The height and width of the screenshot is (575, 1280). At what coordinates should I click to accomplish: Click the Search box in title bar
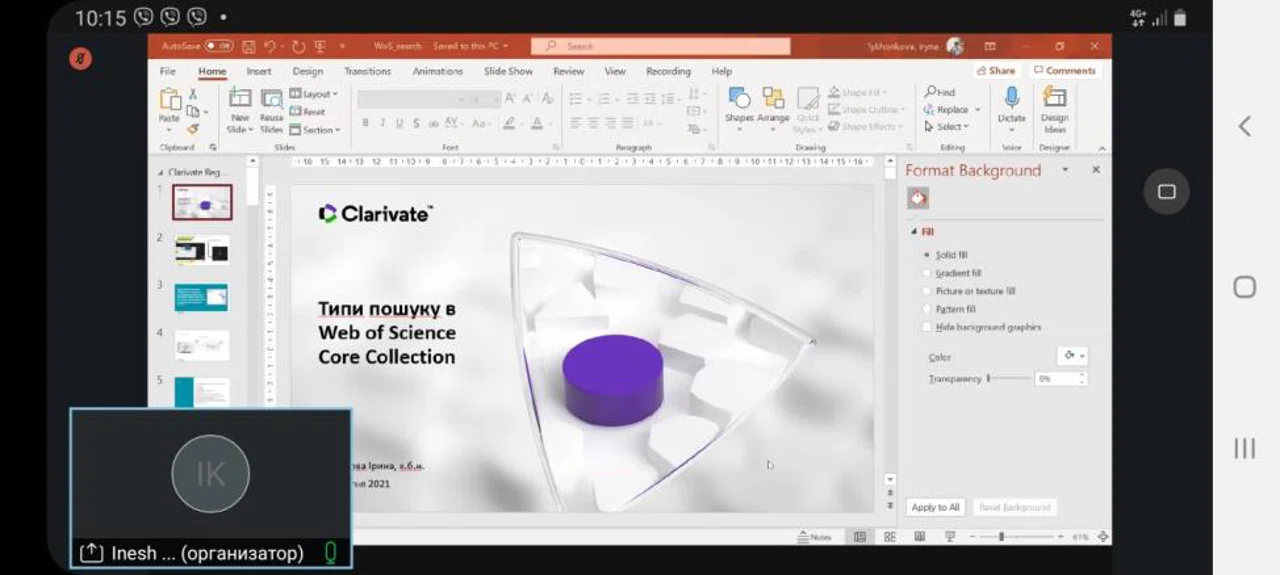[660, 46]
